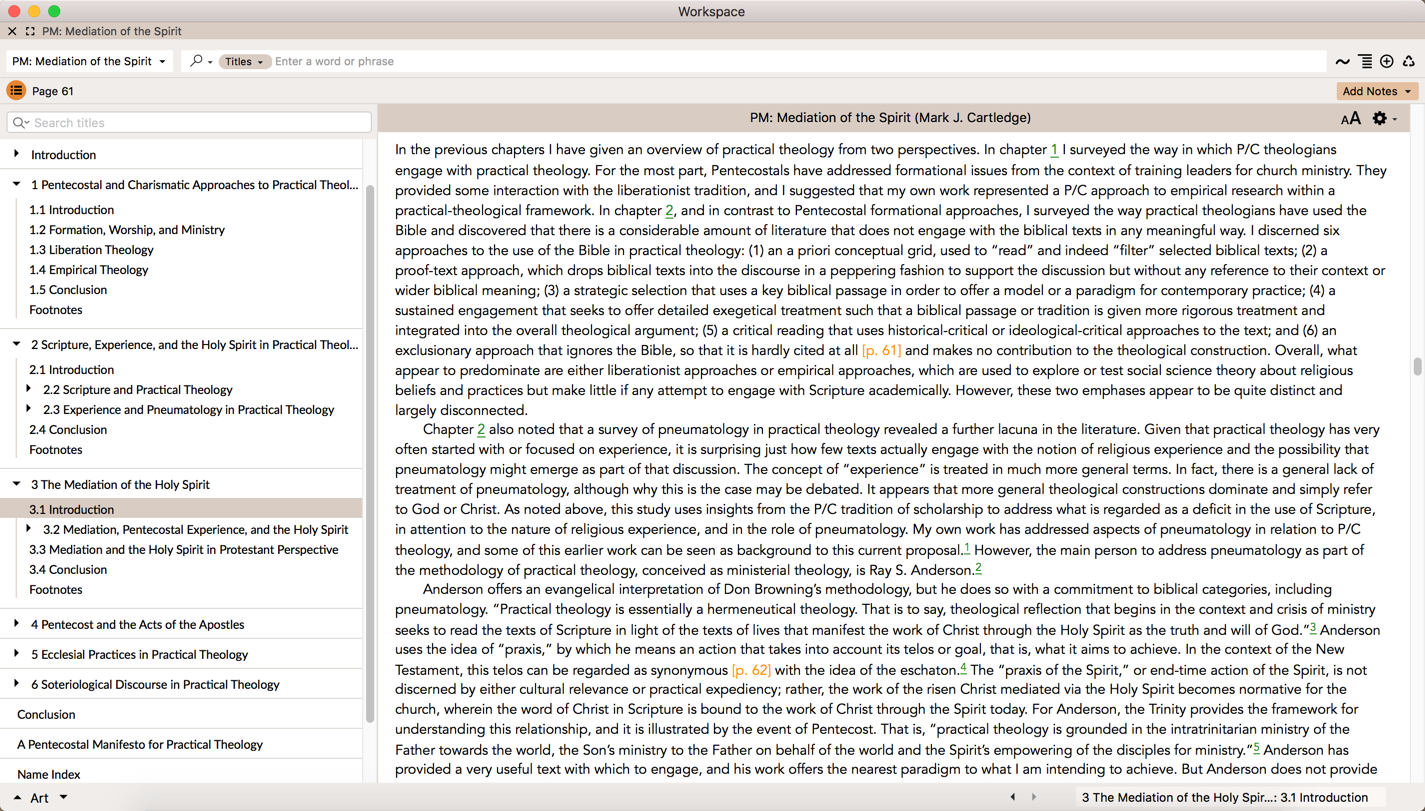Open the PM: Mediation of the Spirit module dropdown
The image size is (1425, 811).
click(x=89, y=61)
